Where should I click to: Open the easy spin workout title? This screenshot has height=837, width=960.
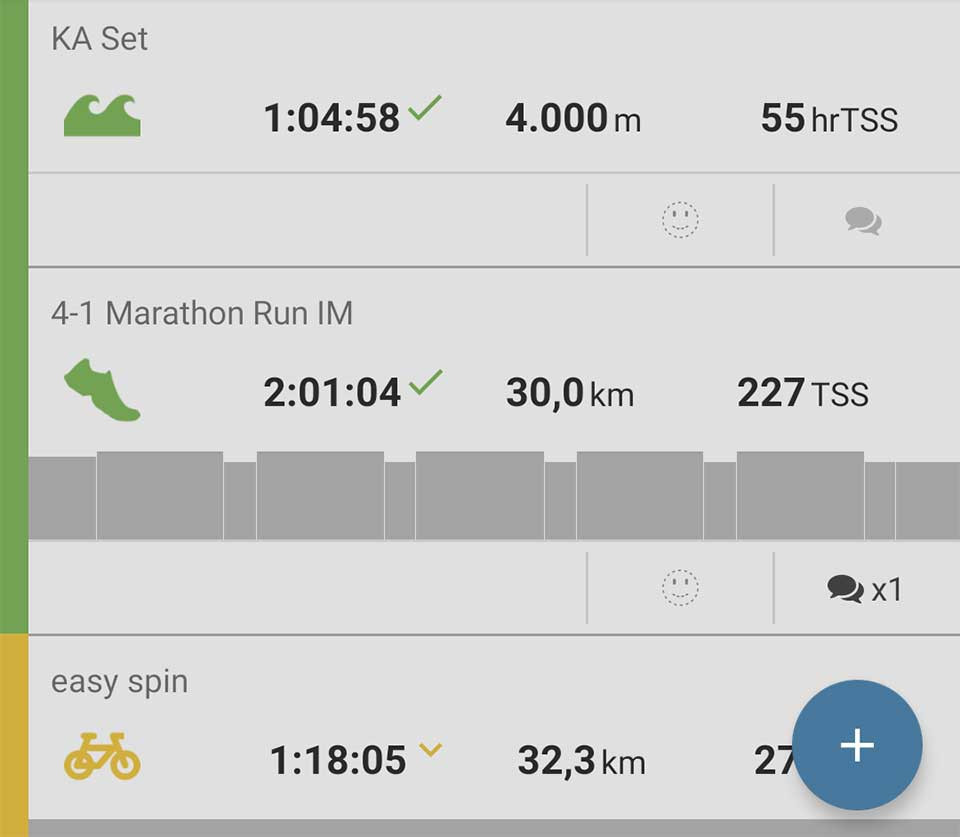[x=119, y=682]
